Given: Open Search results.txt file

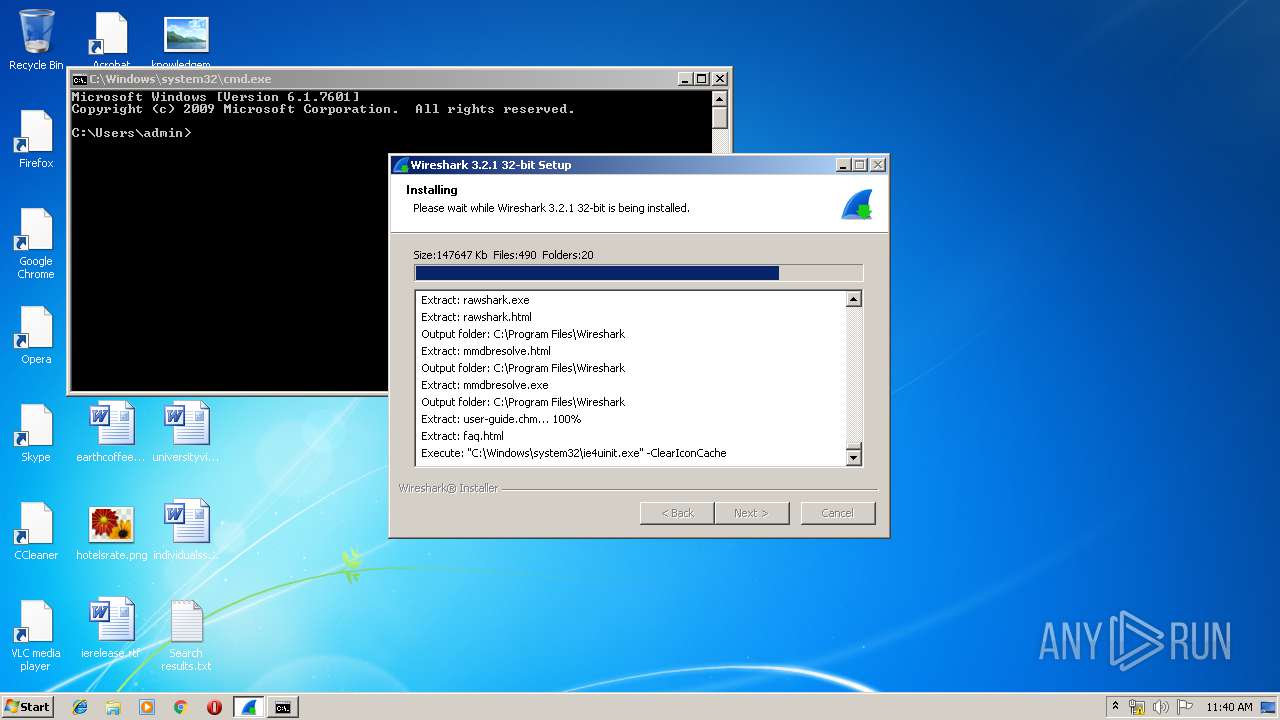Looking at the screenshot, I should [186, 636].
